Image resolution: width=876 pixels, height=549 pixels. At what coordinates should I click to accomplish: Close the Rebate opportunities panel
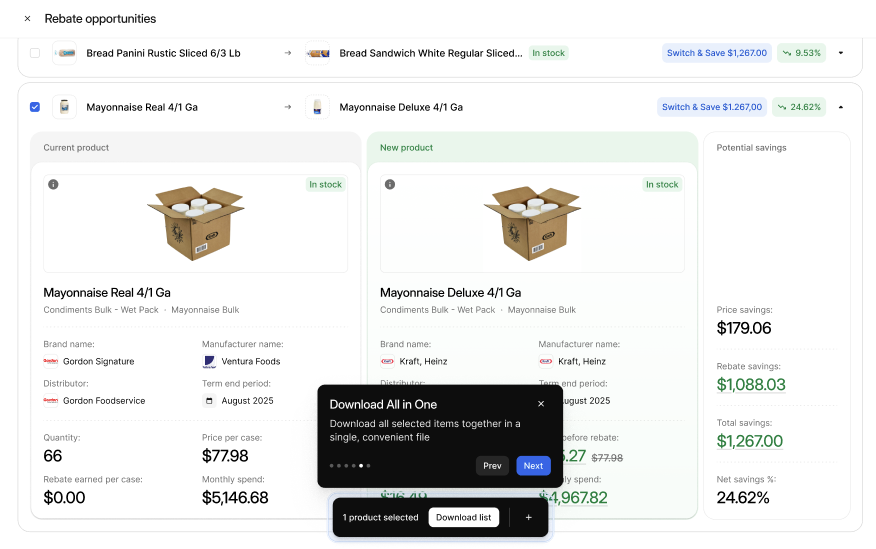[x=27, y=19]
